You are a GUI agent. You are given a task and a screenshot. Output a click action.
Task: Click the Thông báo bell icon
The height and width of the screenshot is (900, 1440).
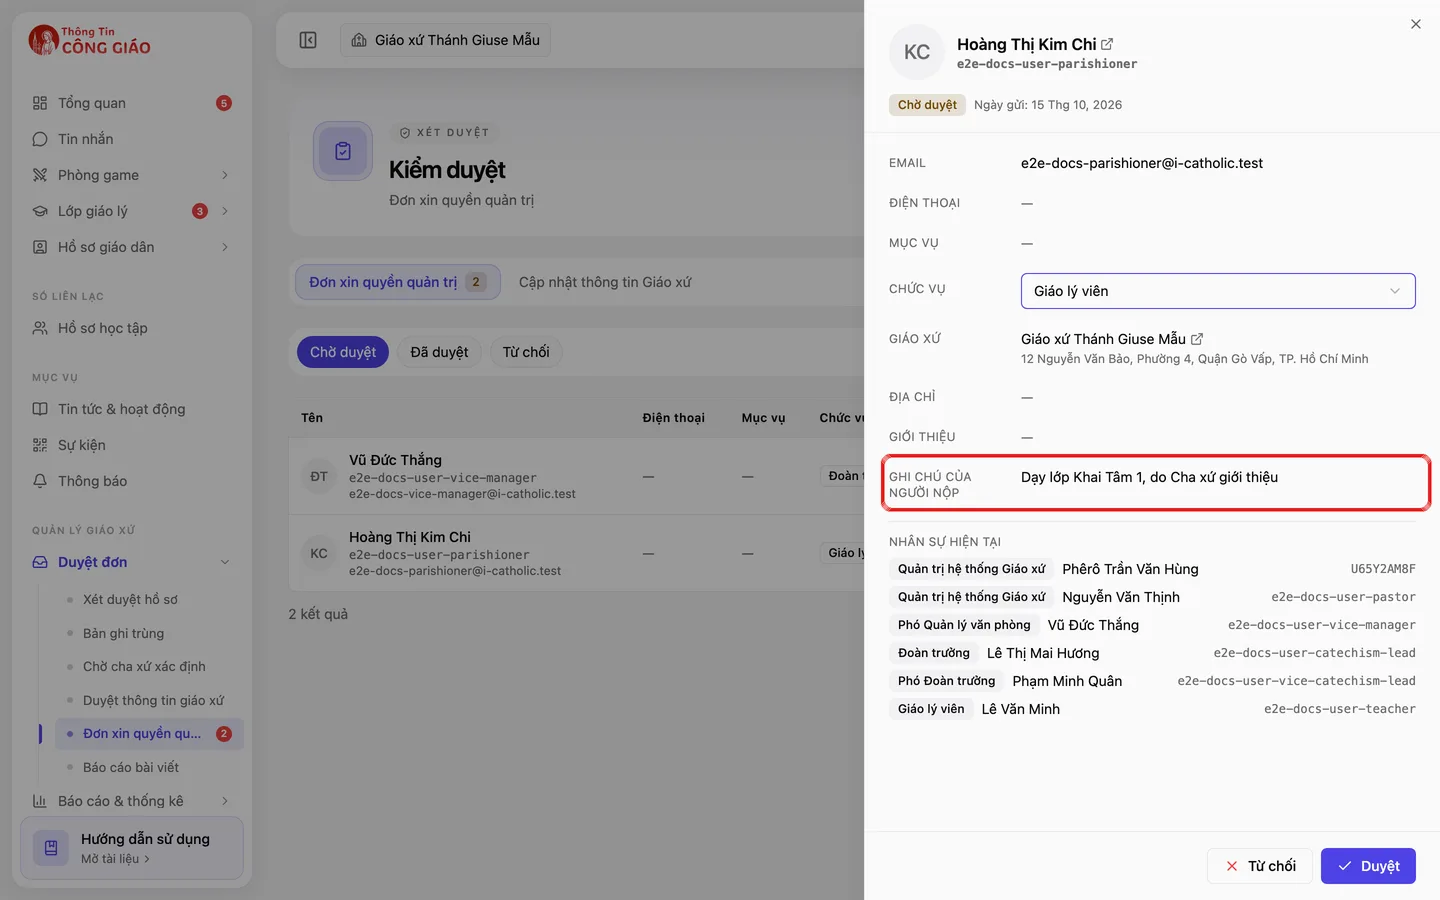[x=40, y=481]
